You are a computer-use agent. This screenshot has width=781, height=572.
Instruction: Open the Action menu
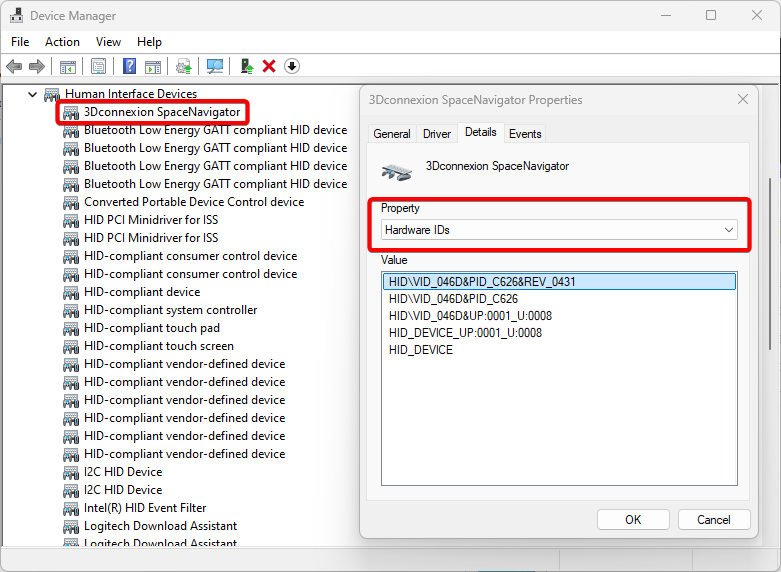(x=62, y=42)
